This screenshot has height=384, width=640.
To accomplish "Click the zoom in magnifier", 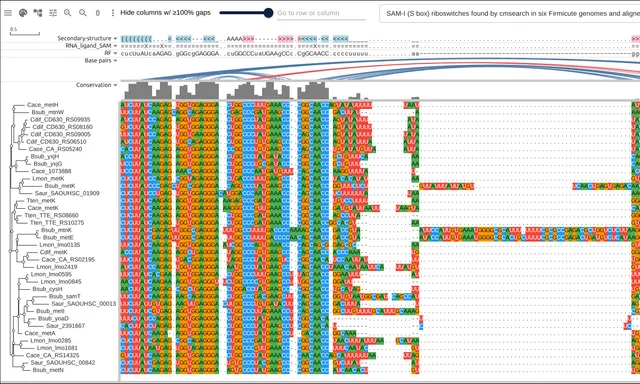I will 68,13.
